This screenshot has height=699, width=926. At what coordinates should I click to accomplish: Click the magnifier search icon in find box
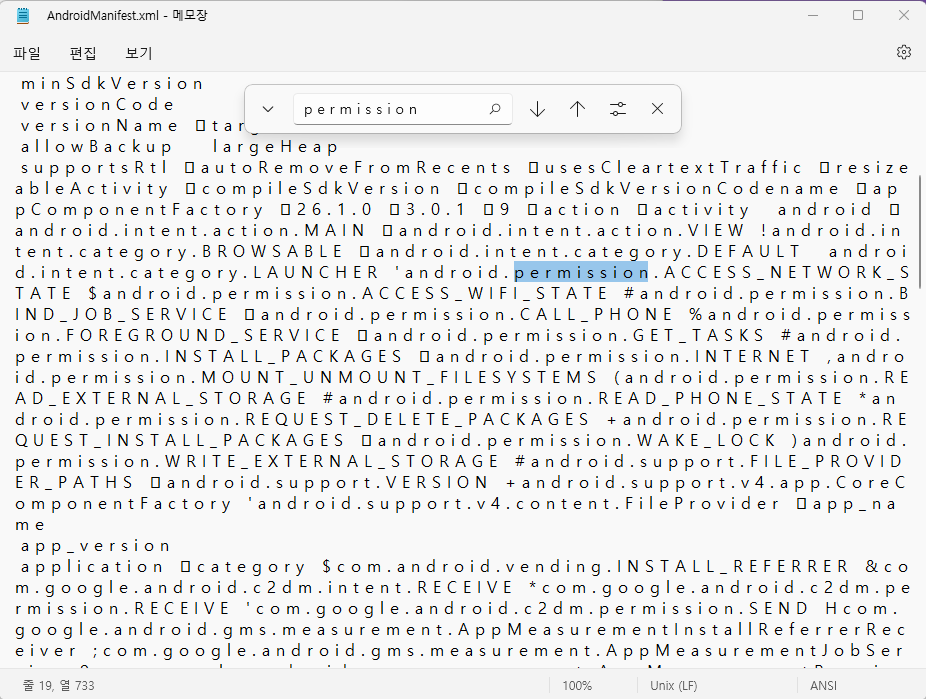tap(495, 109)
